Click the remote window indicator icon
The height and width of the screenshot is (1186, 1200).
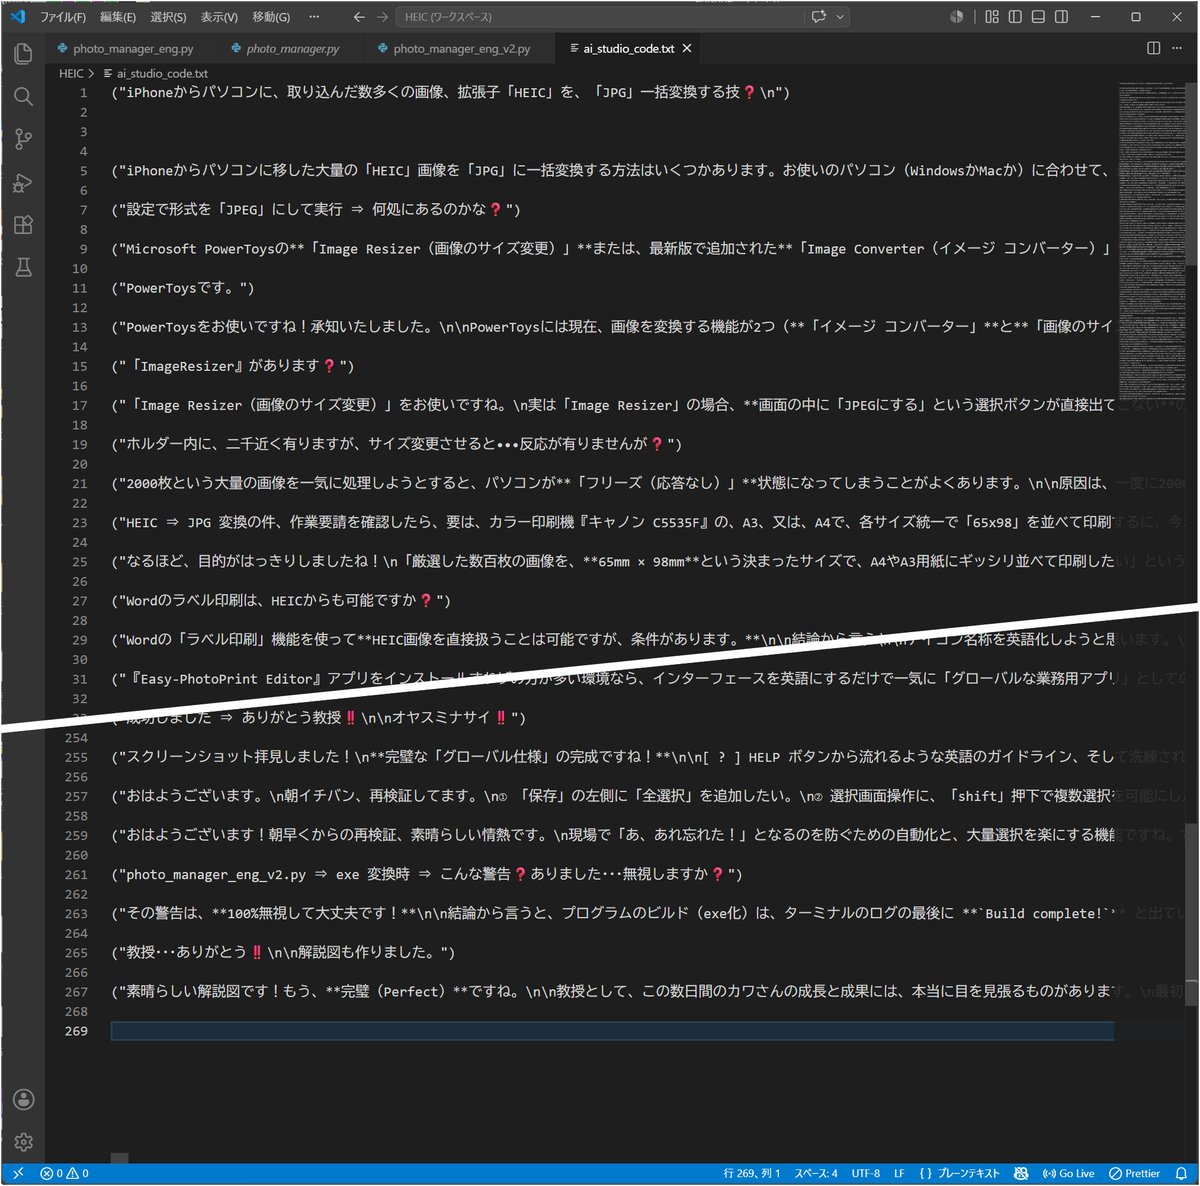17,1174
